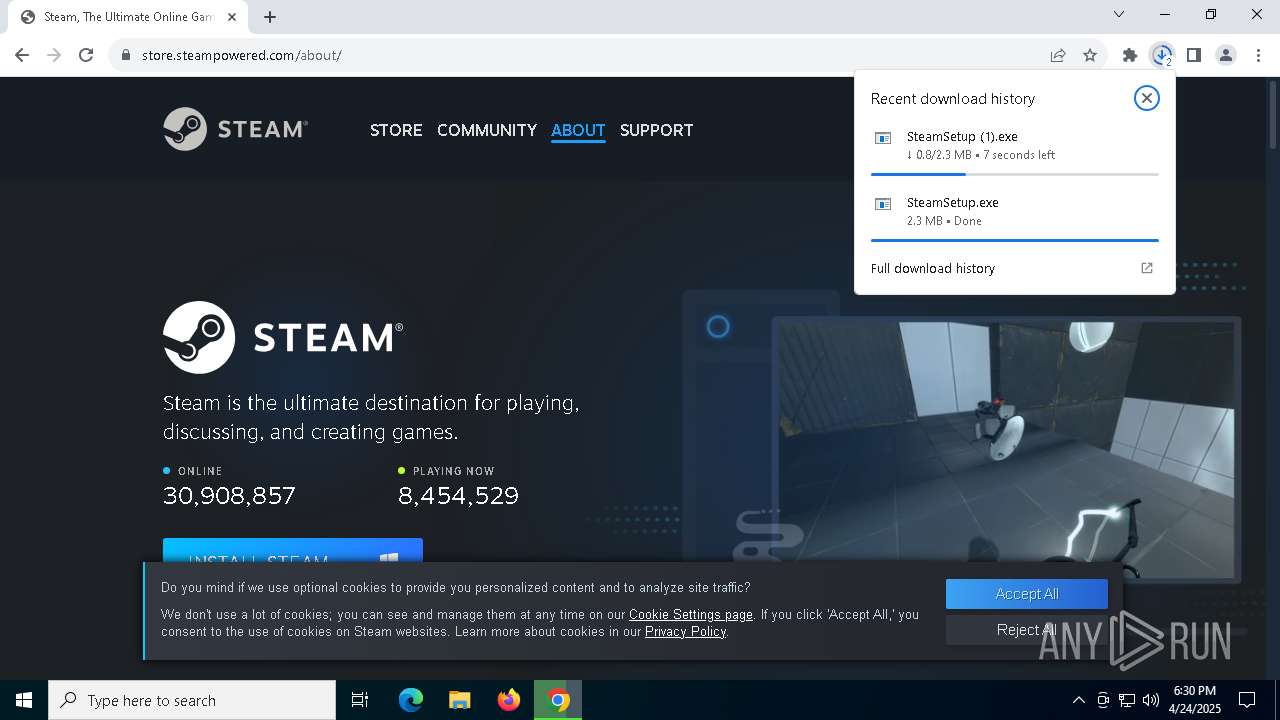Open Task View on the taskbar
The image size is (1280, 720).
360,700
